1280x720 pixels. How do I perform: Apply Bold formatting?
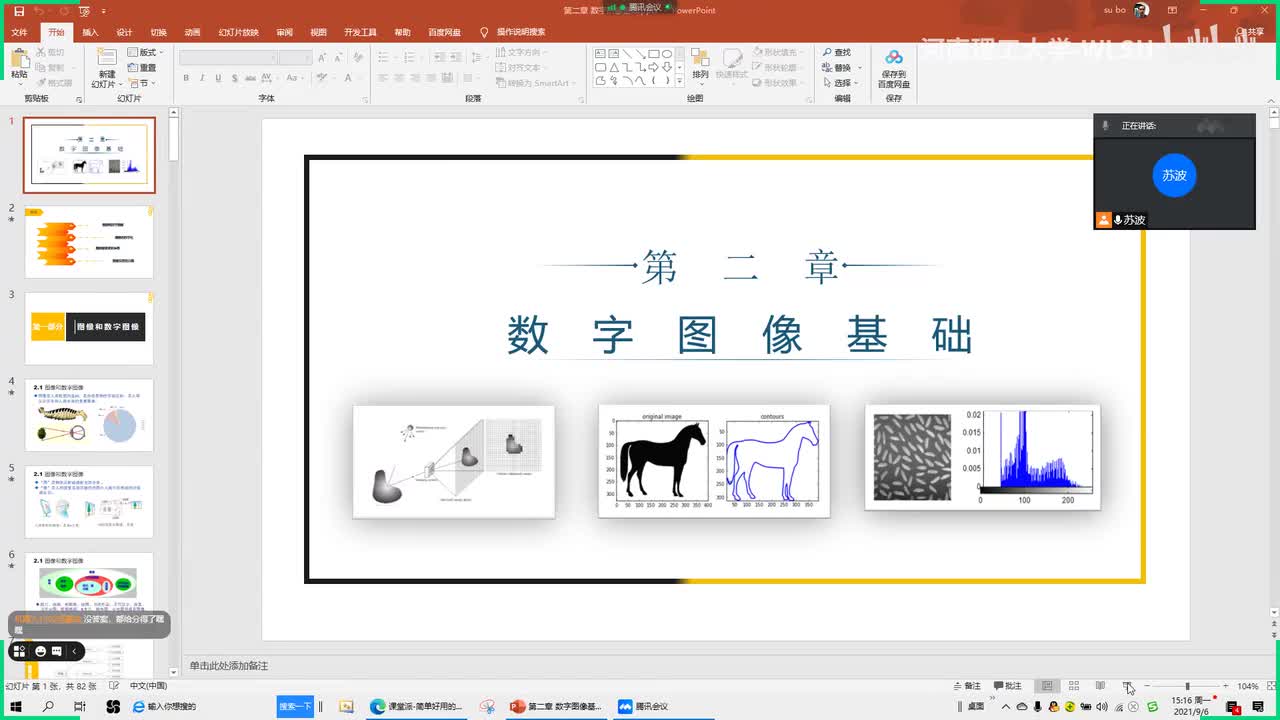(187, 78)
